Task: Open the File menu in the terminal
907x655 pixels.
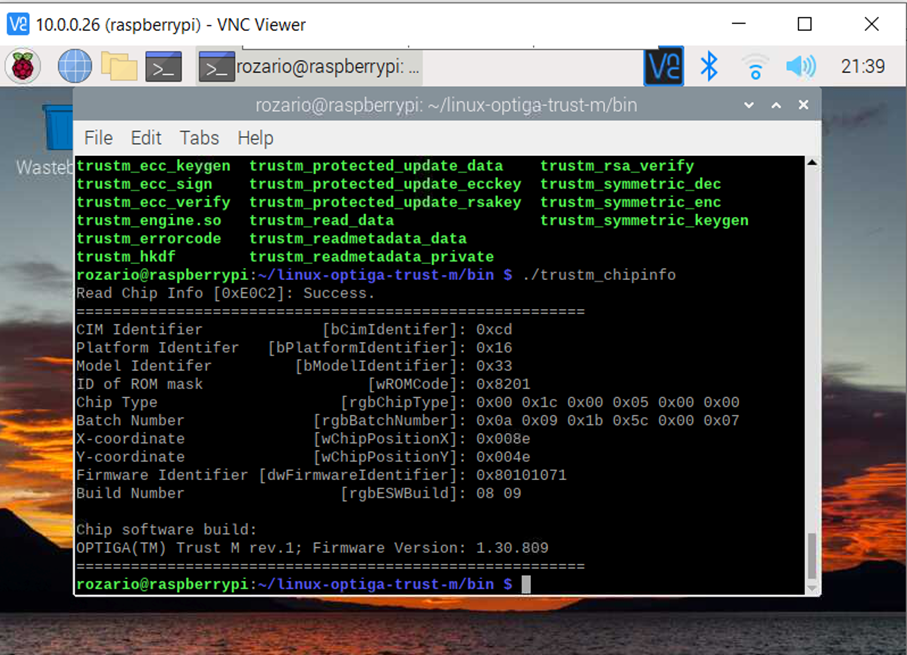Action: tap(98, 138)
